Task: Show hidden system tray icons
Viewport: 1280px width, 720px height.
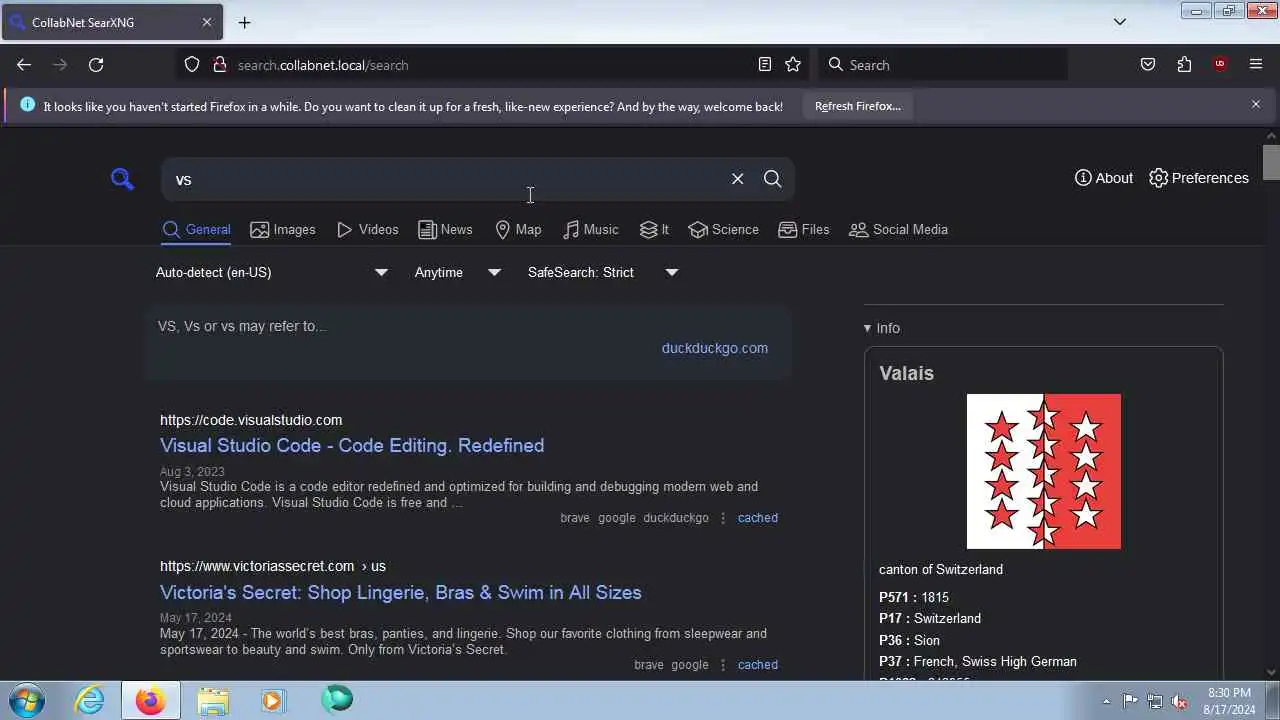Action: (1106, 701)
